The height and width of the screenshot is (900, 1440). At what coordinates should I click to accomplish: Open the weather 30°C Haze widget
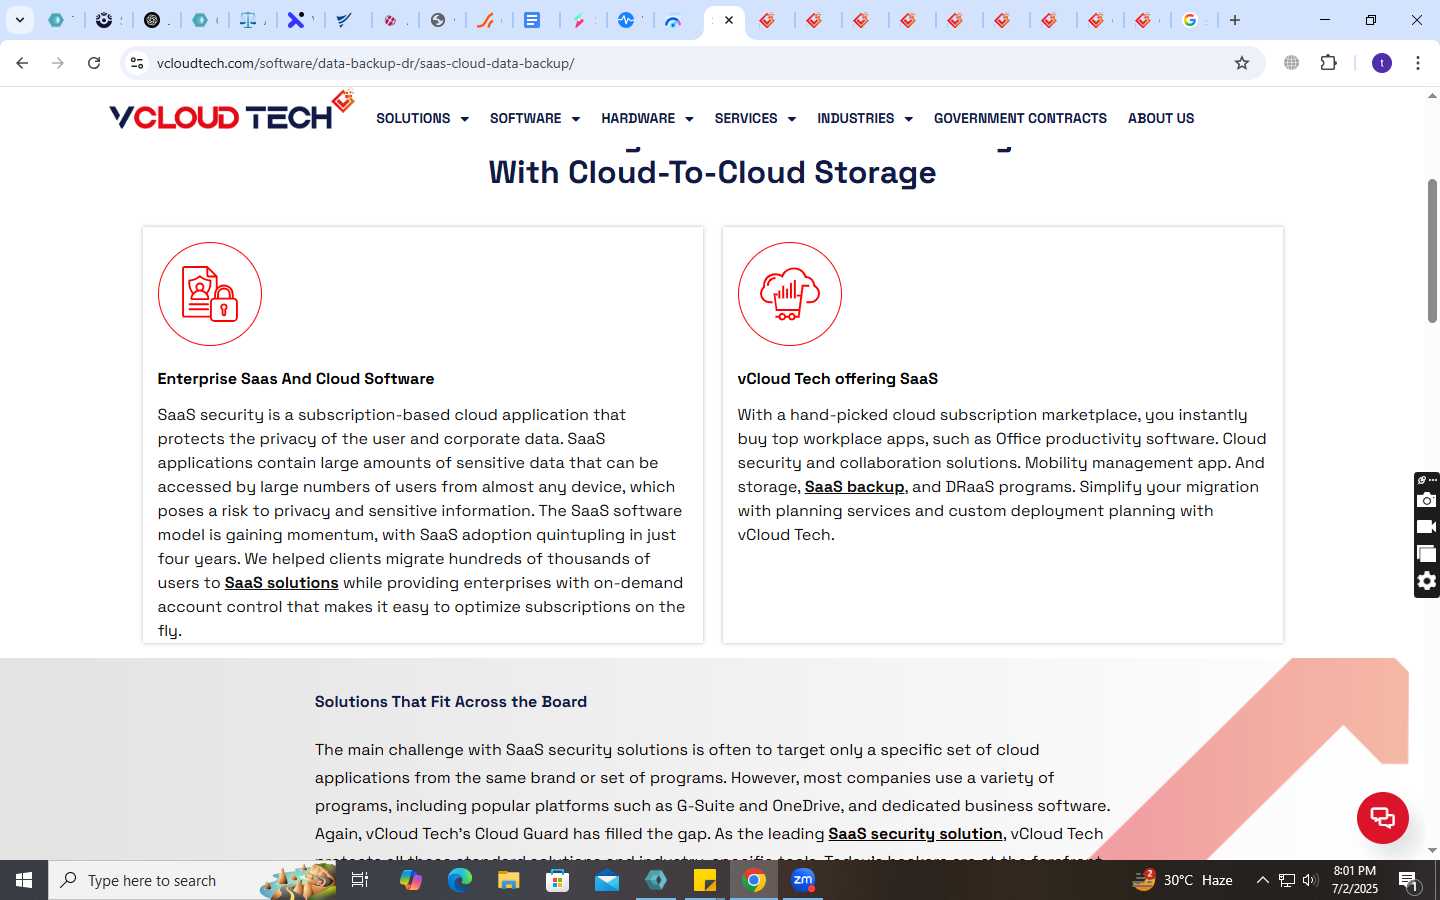click(x=1182, y=880)
